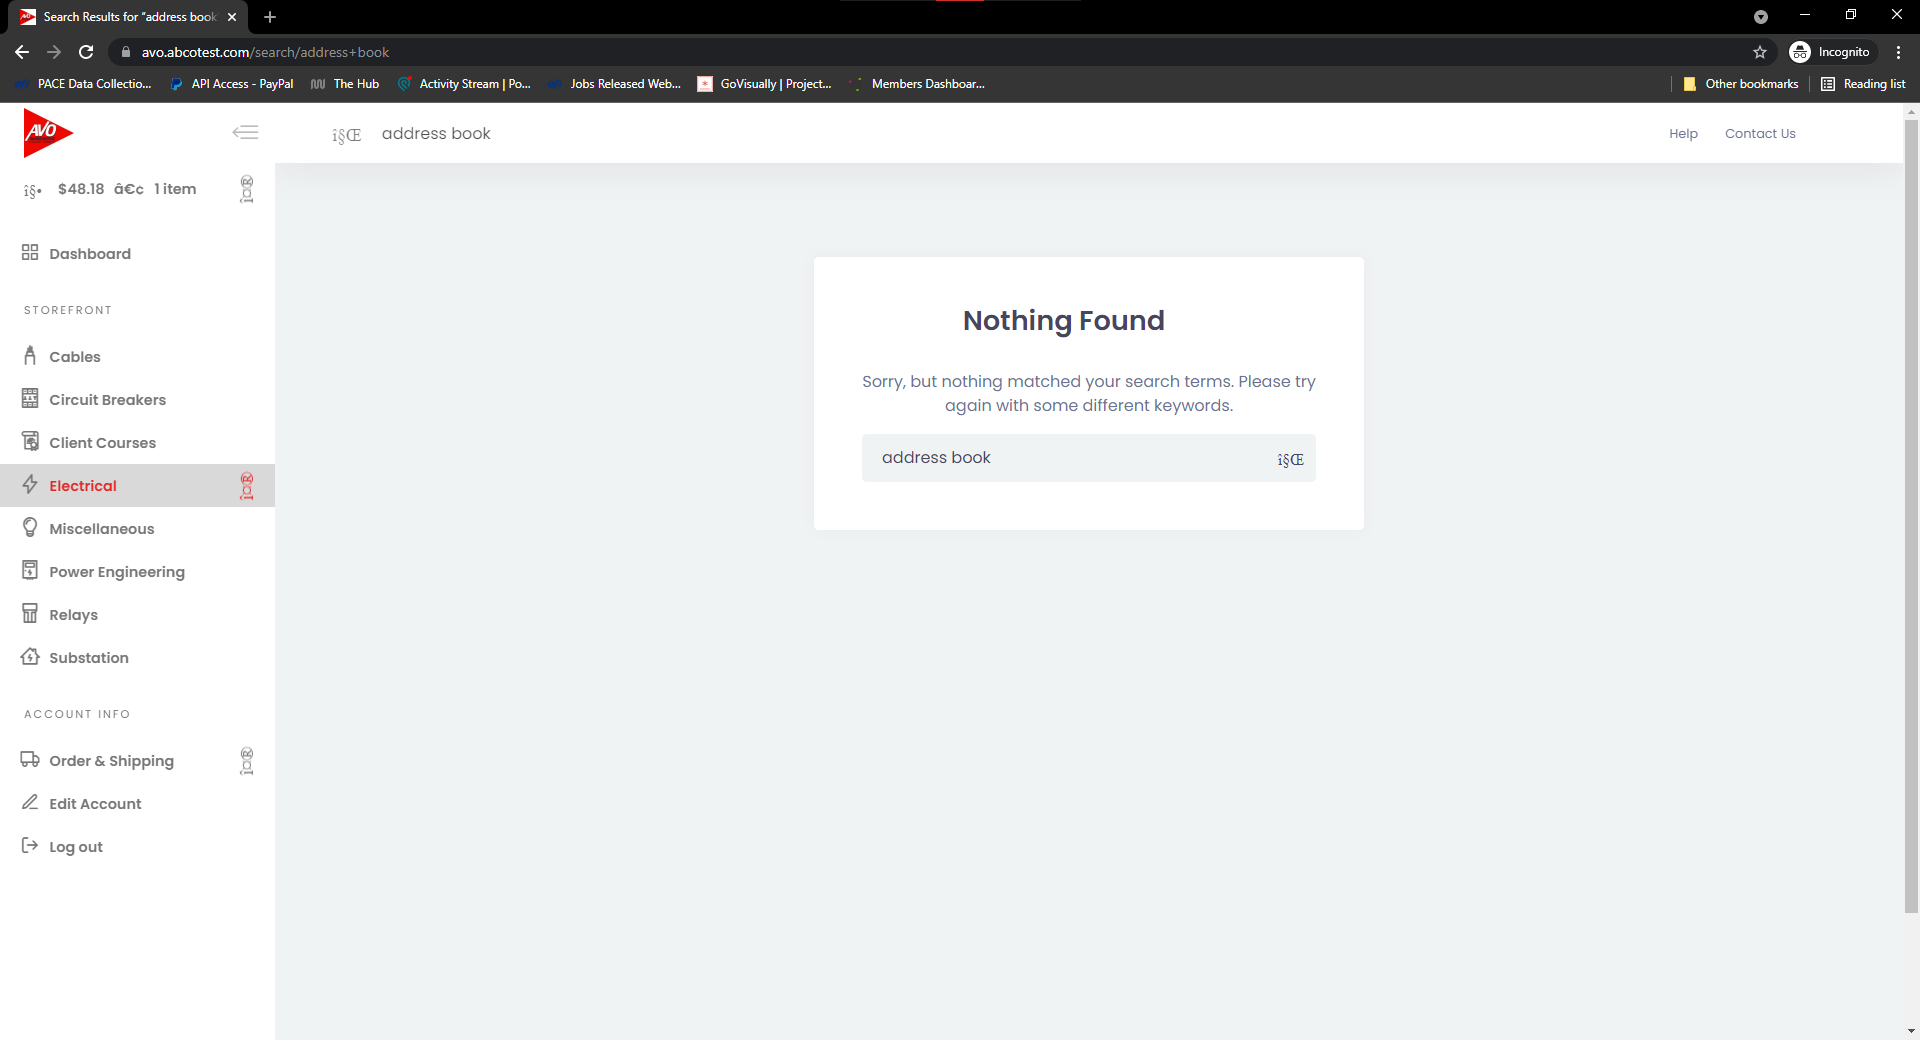Click the $48.18 1 item cart summary

point(127,189)
